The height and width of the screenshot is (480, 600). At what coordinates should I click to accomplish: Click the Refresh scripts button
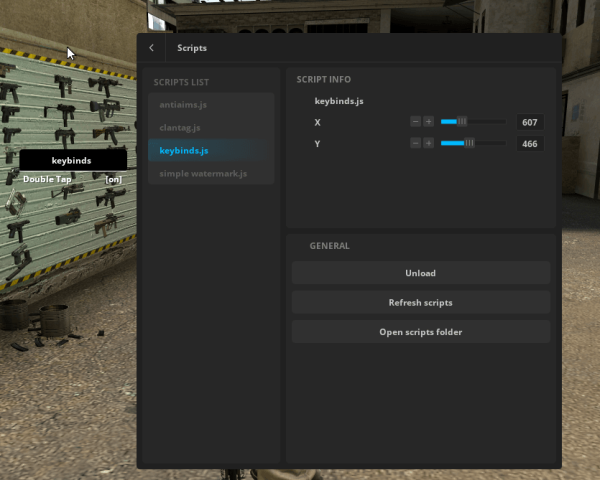coord(421,302)
